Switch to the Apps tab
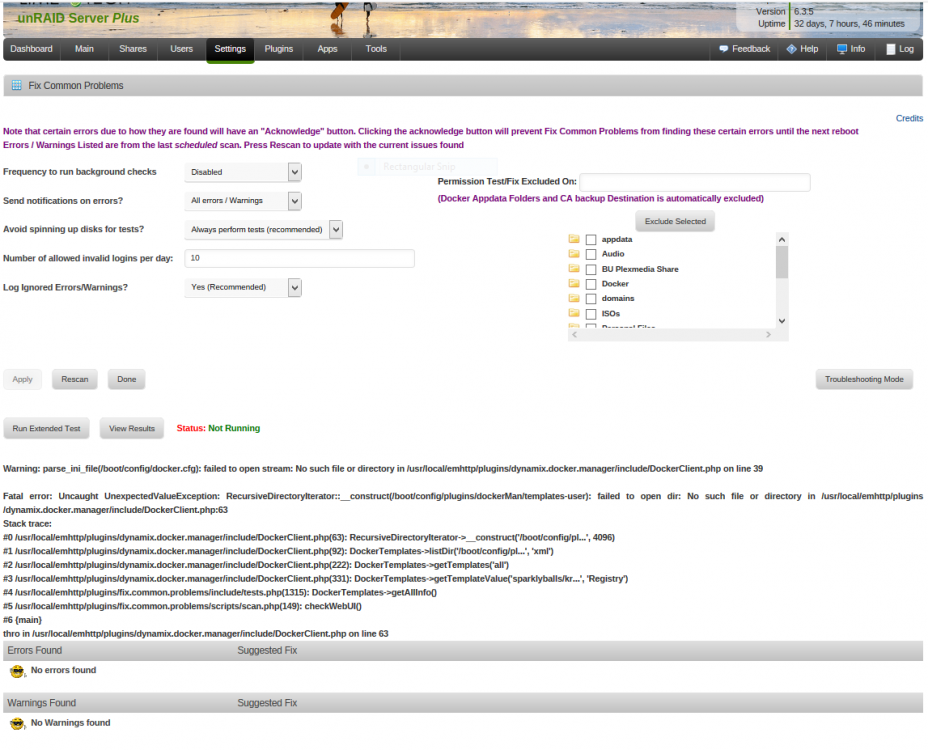 327,49
